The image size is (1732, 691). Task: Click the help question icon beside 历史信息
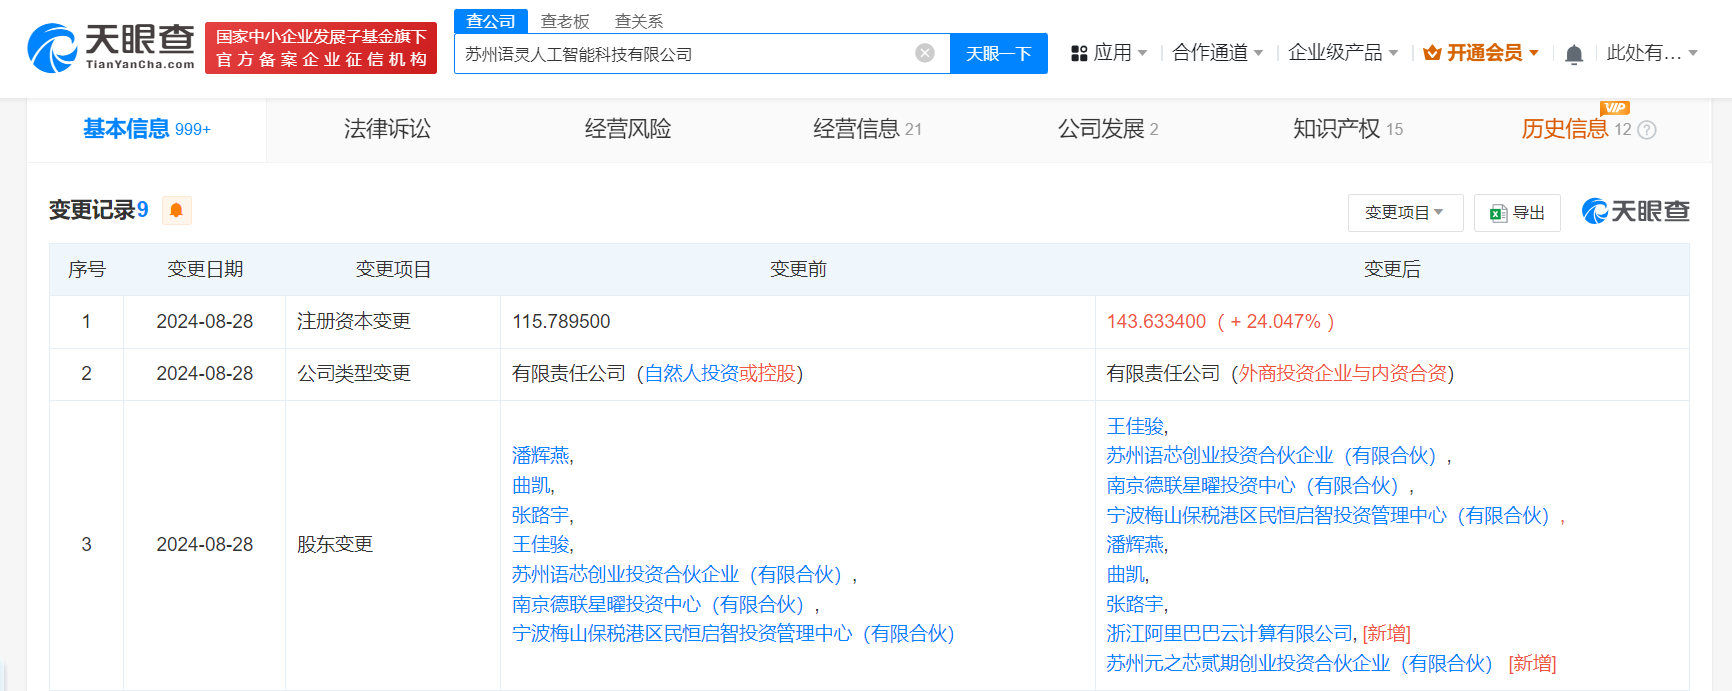coord(1647,130)
